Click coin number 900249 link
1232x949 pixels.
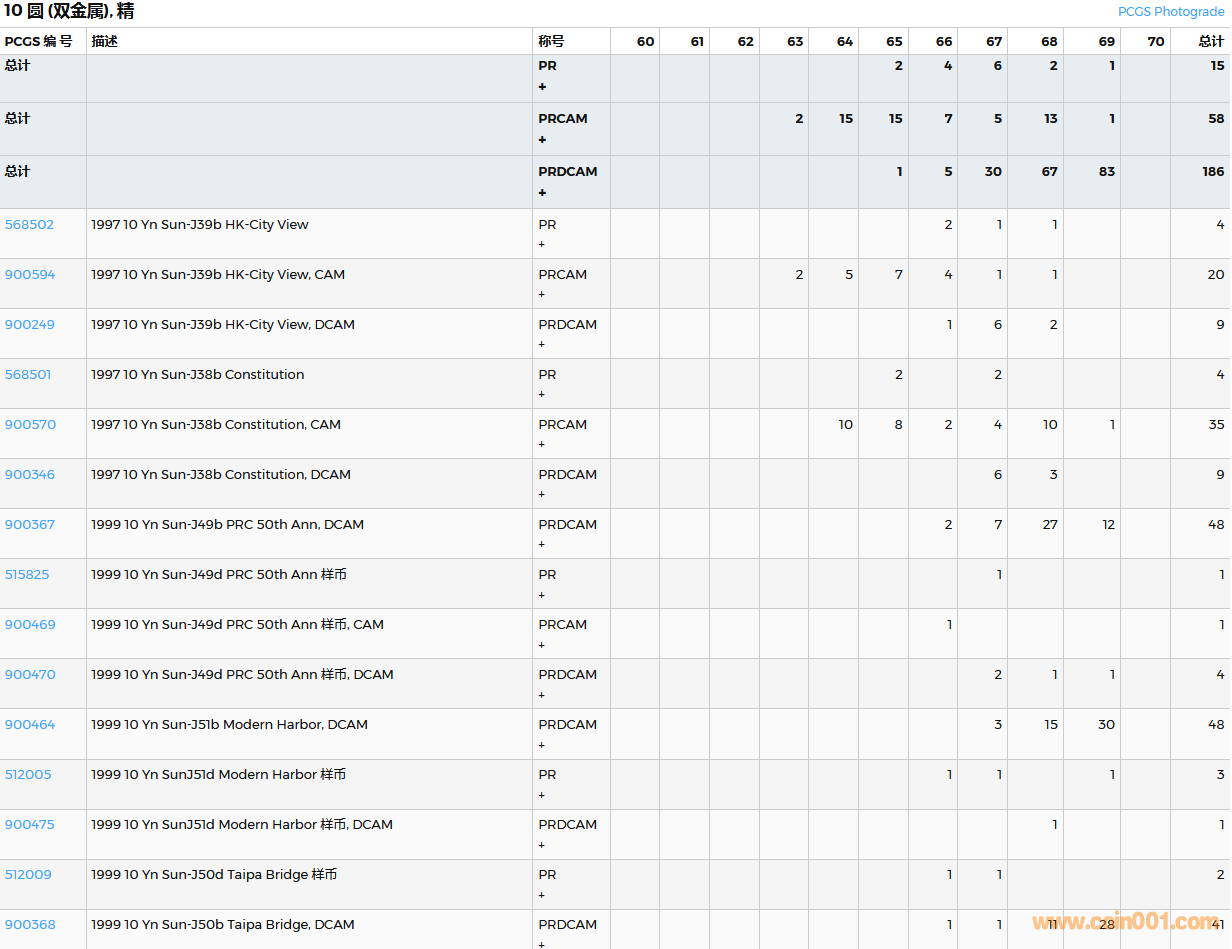tap(30, 325)
